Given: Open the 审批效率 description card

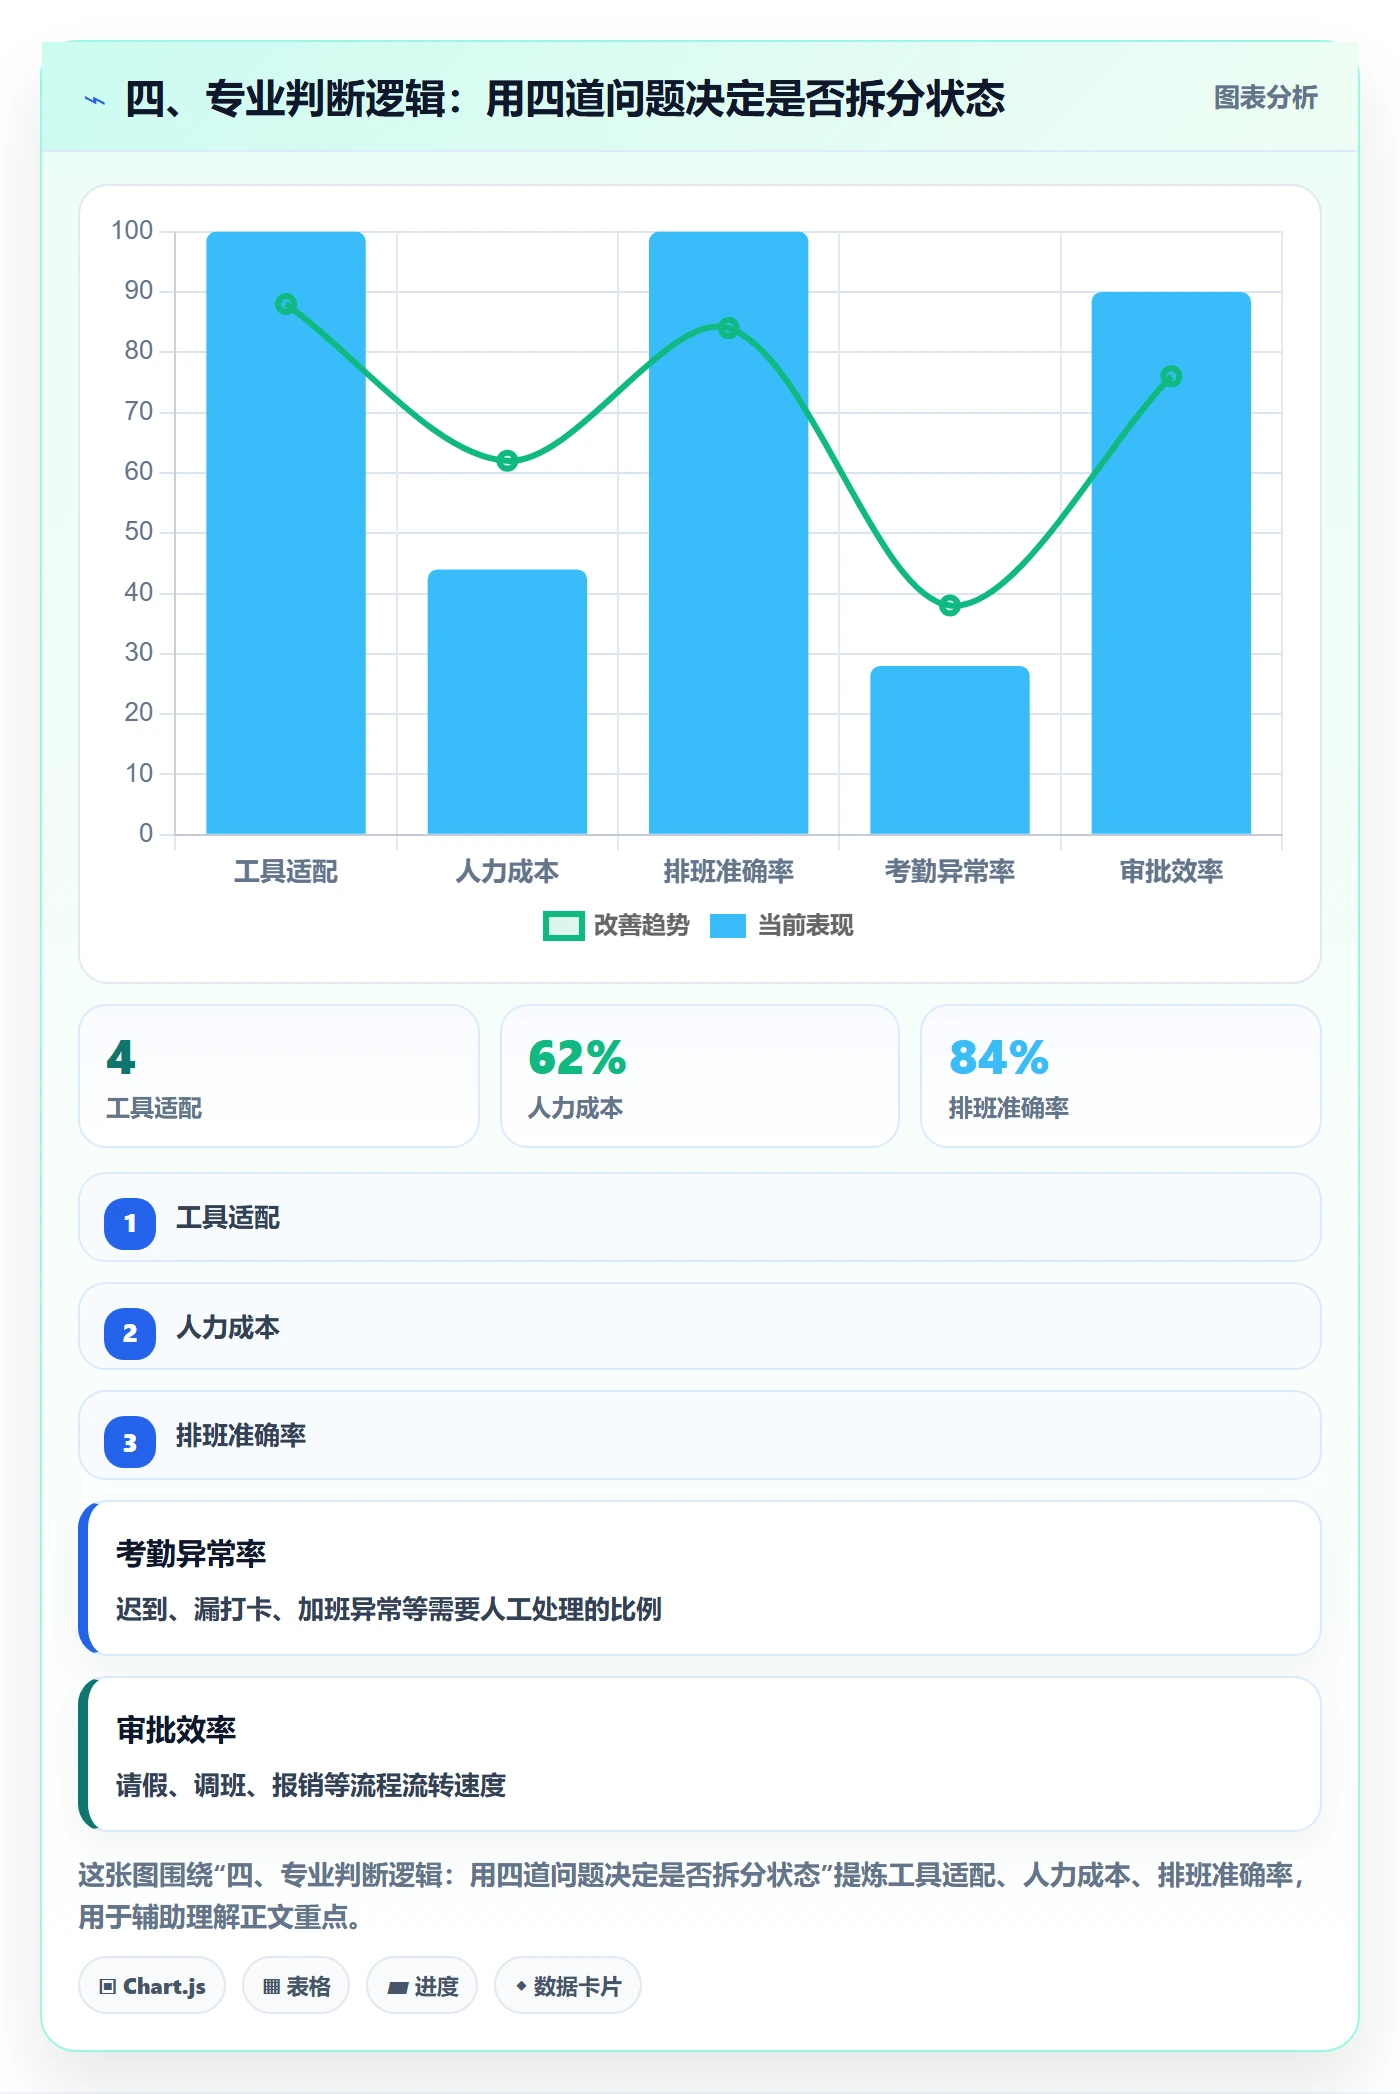Looking at the screenshot, I should [x=700, y=1754].
